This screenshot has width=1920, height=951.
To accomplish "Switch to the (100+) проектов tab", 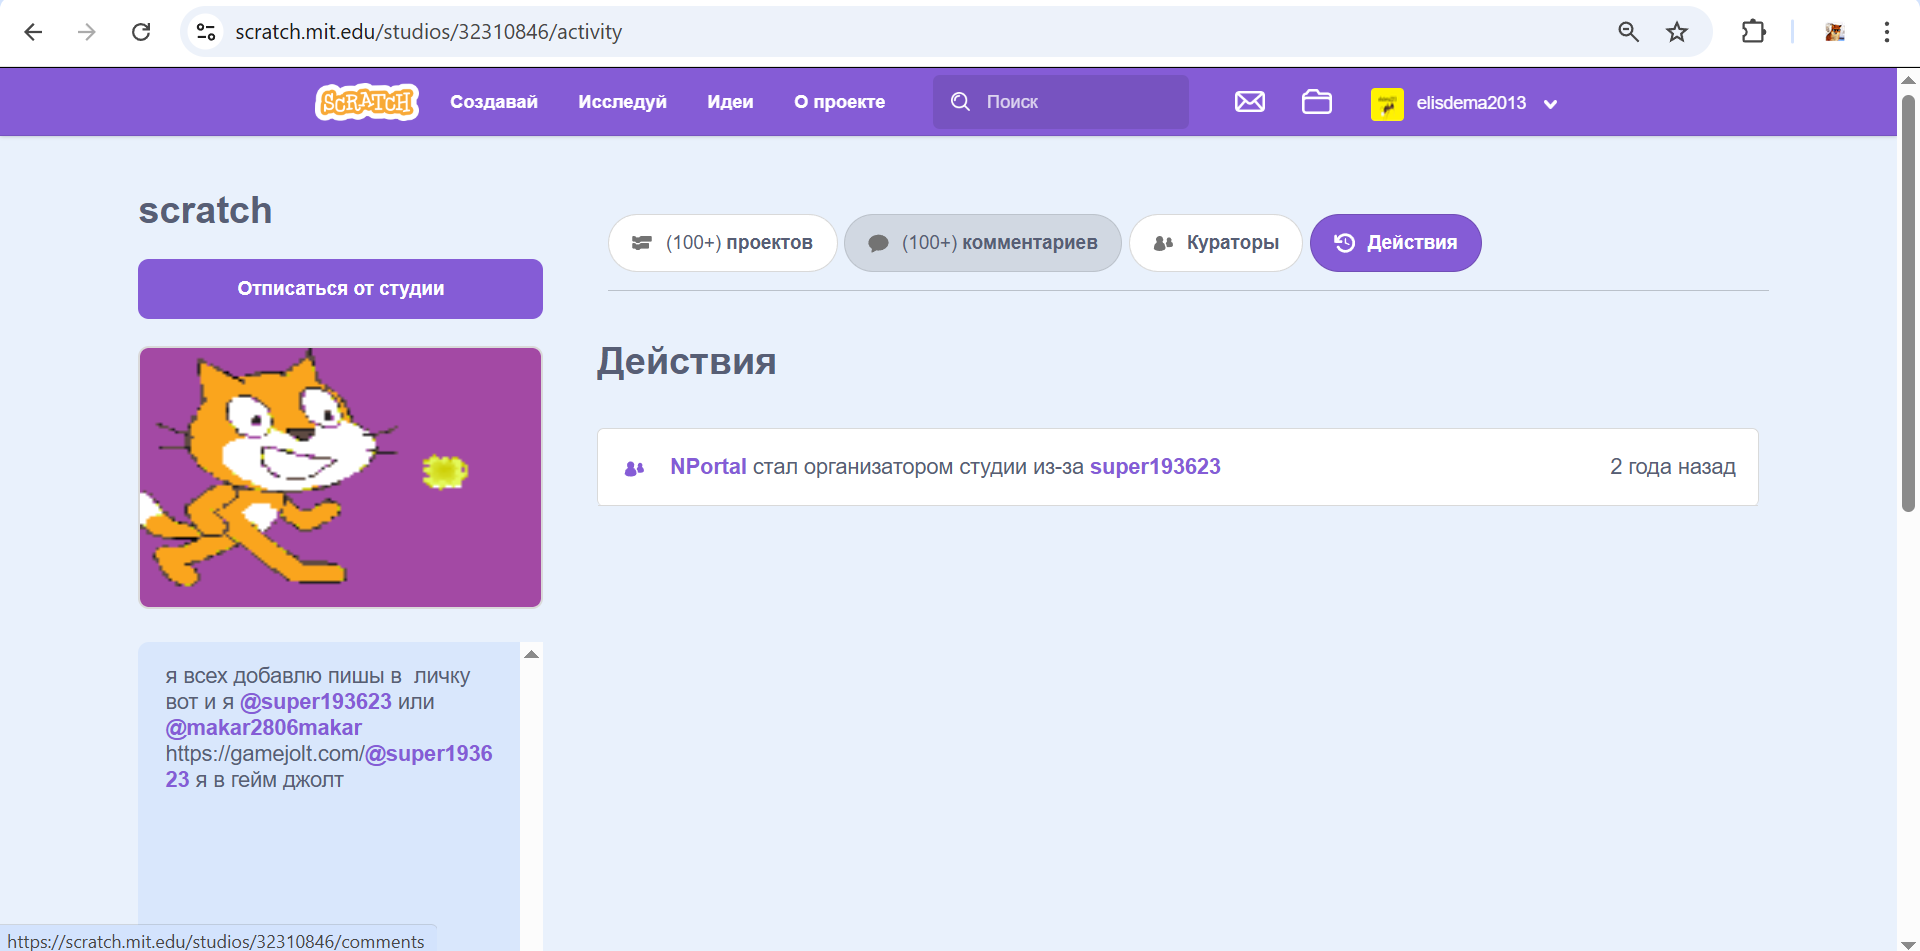I will click(x=722, y=243).
